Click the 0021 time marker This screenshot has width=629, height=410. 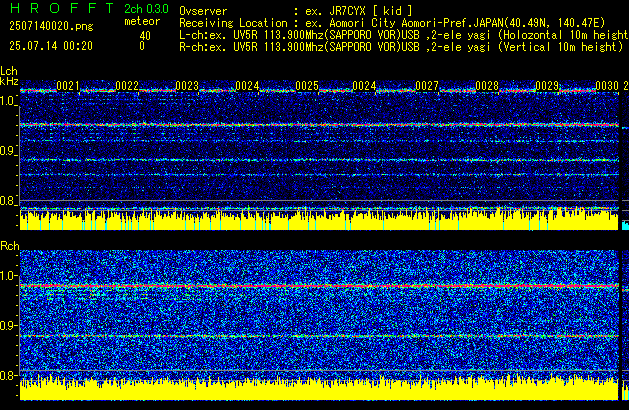click(x=68, y=85)
